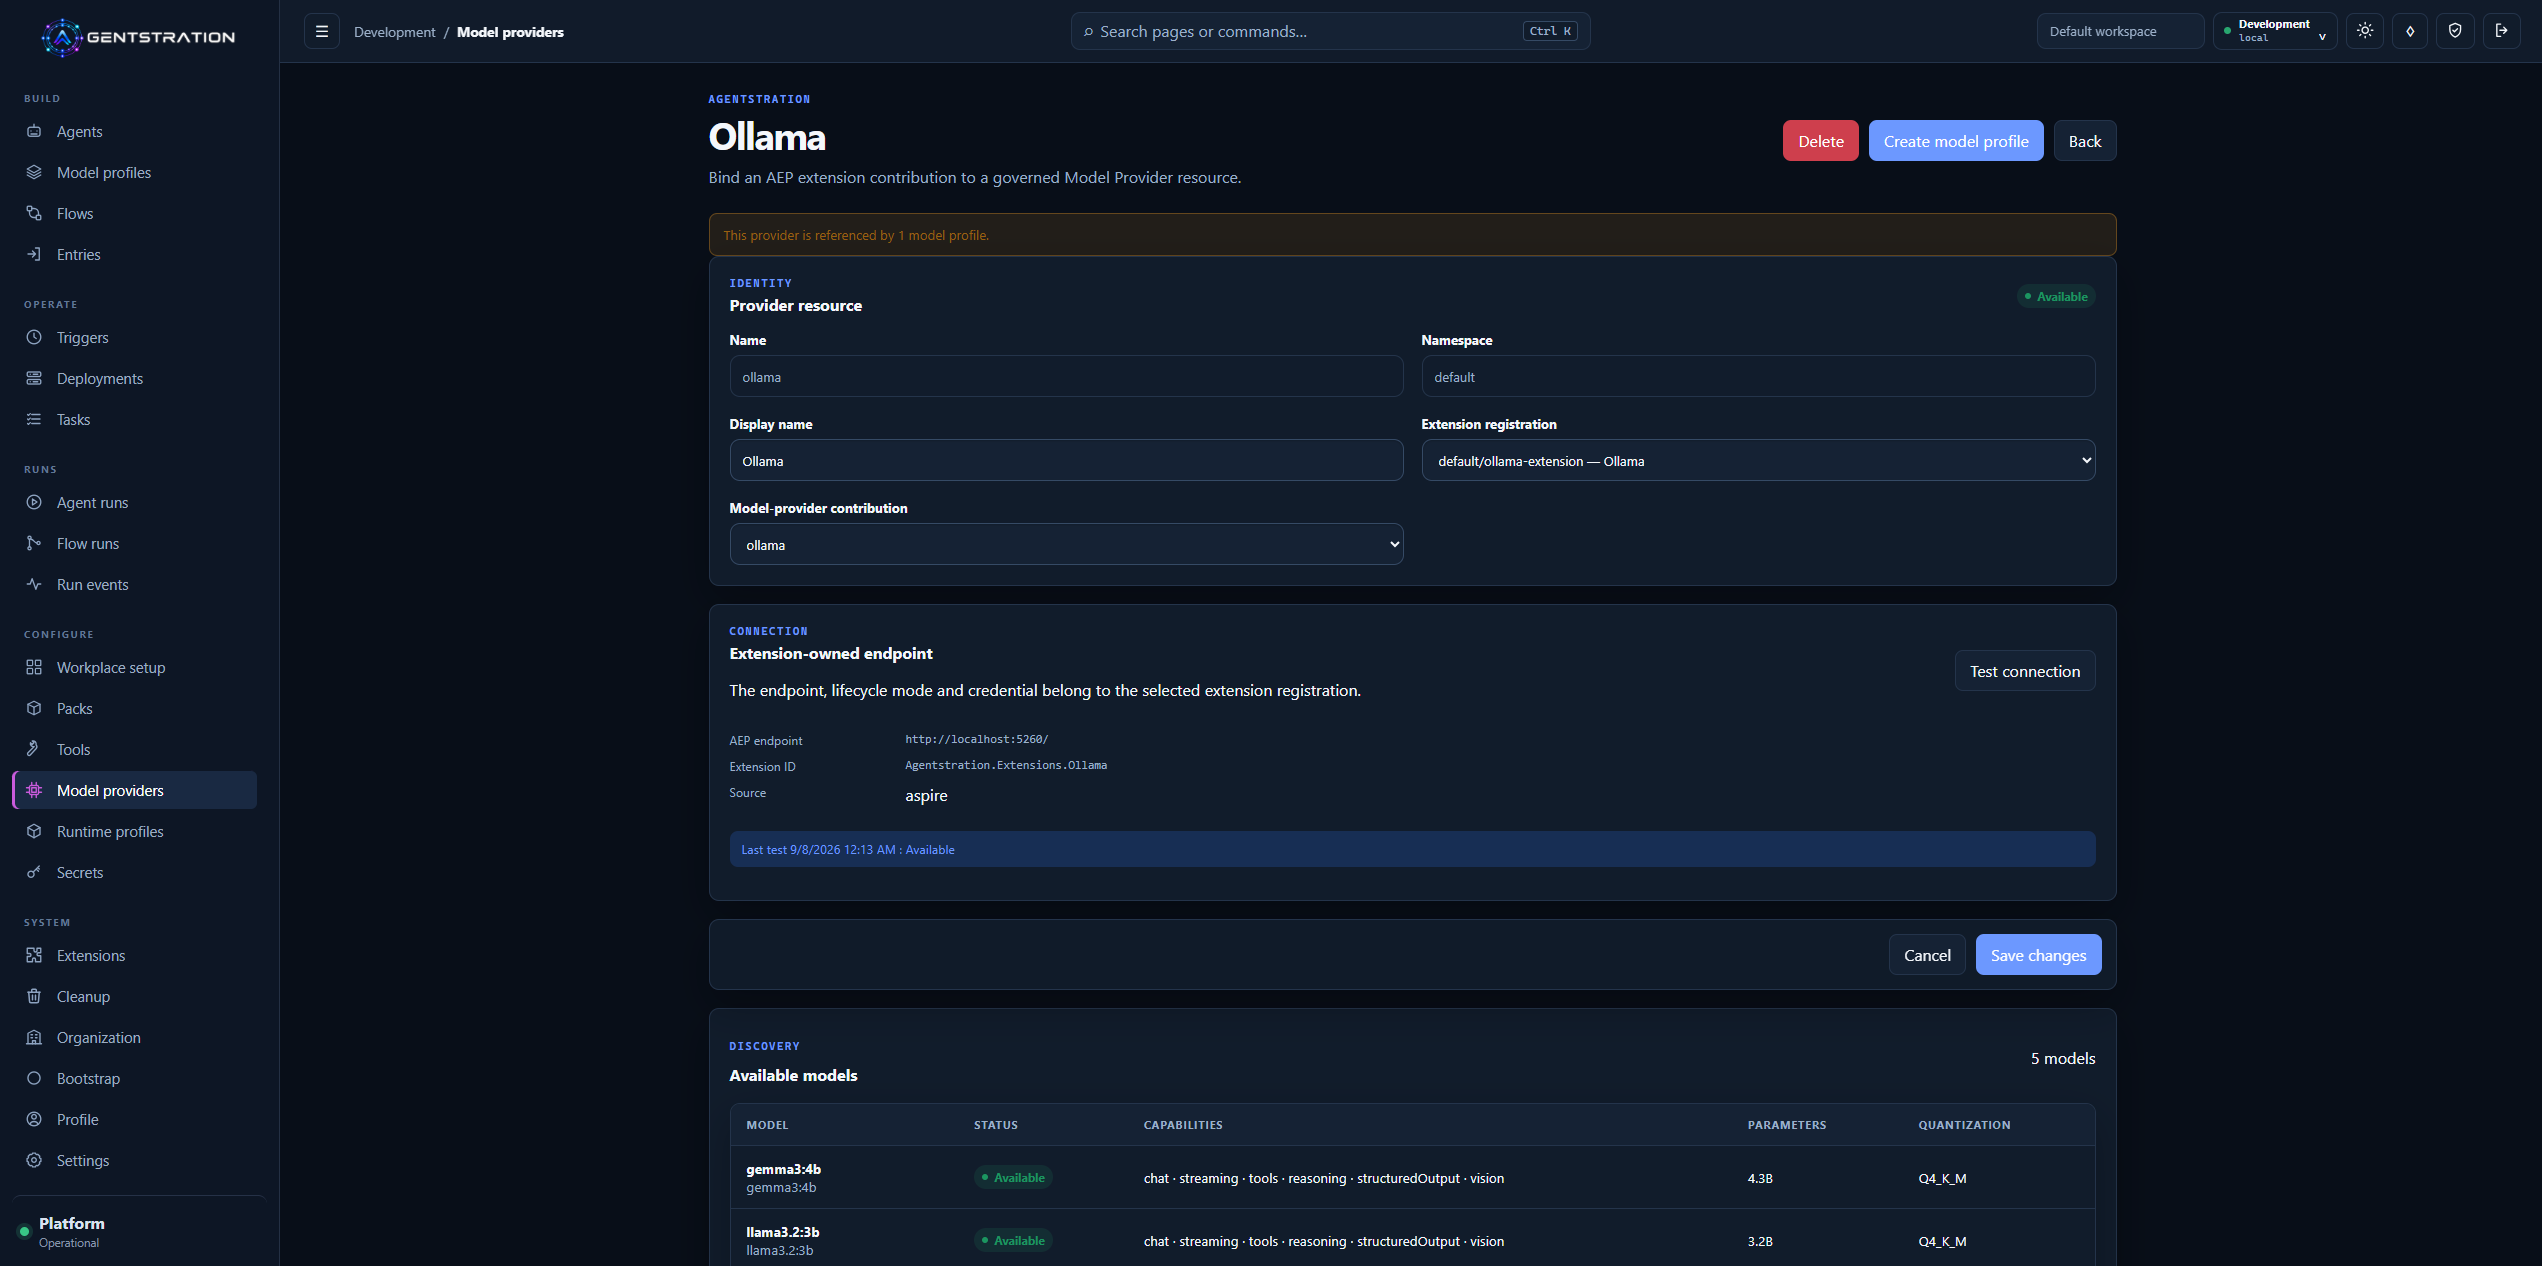Screen dimensions: 2542x1266
Task: Click the Profile user icon
Action: click(x=34, y=1119)
